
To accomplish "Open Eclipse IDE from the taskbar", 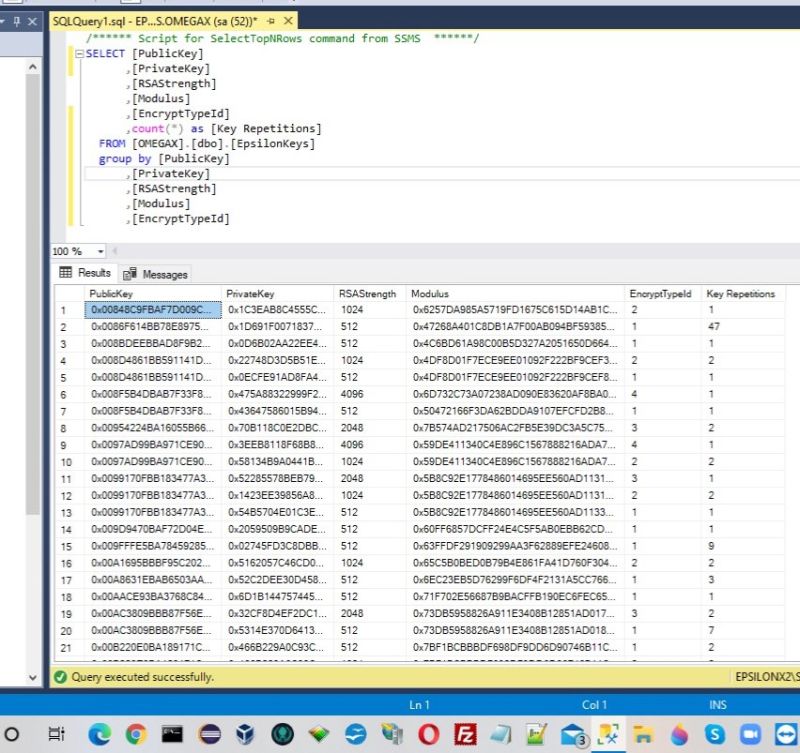I will pyautogui.click(x=209, y=734).
